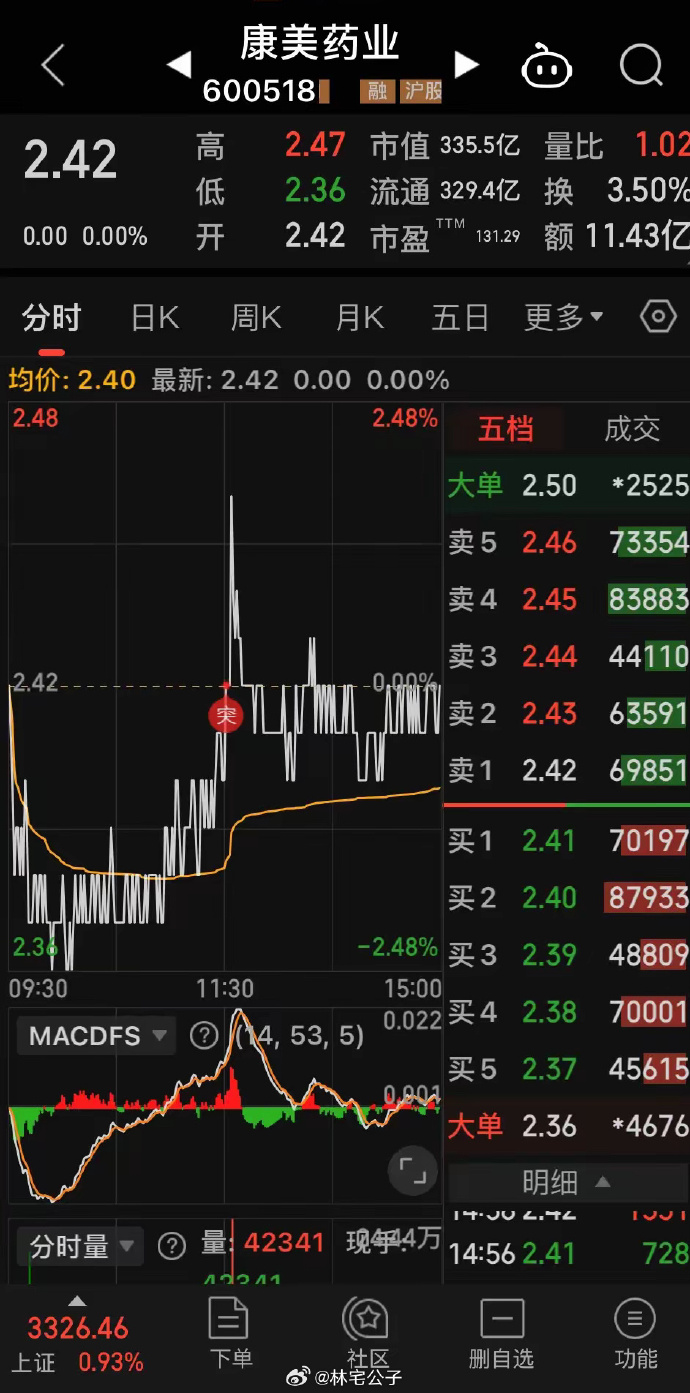Open 分时量 indicator dropdown
The width and height of the screenshot is (690, 1393).
click(79, 1246)
